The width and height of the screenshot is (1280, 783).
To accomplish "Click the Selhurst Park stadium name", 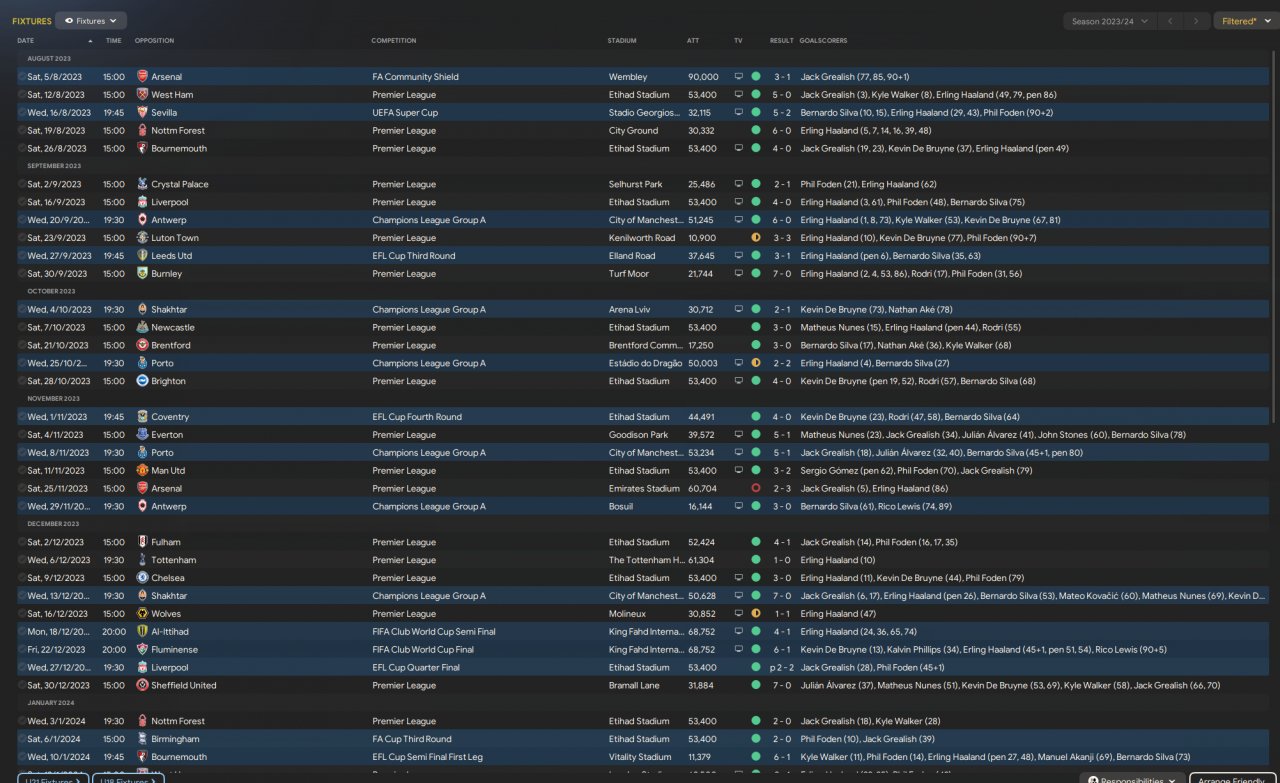I will (x=636, y=184).
